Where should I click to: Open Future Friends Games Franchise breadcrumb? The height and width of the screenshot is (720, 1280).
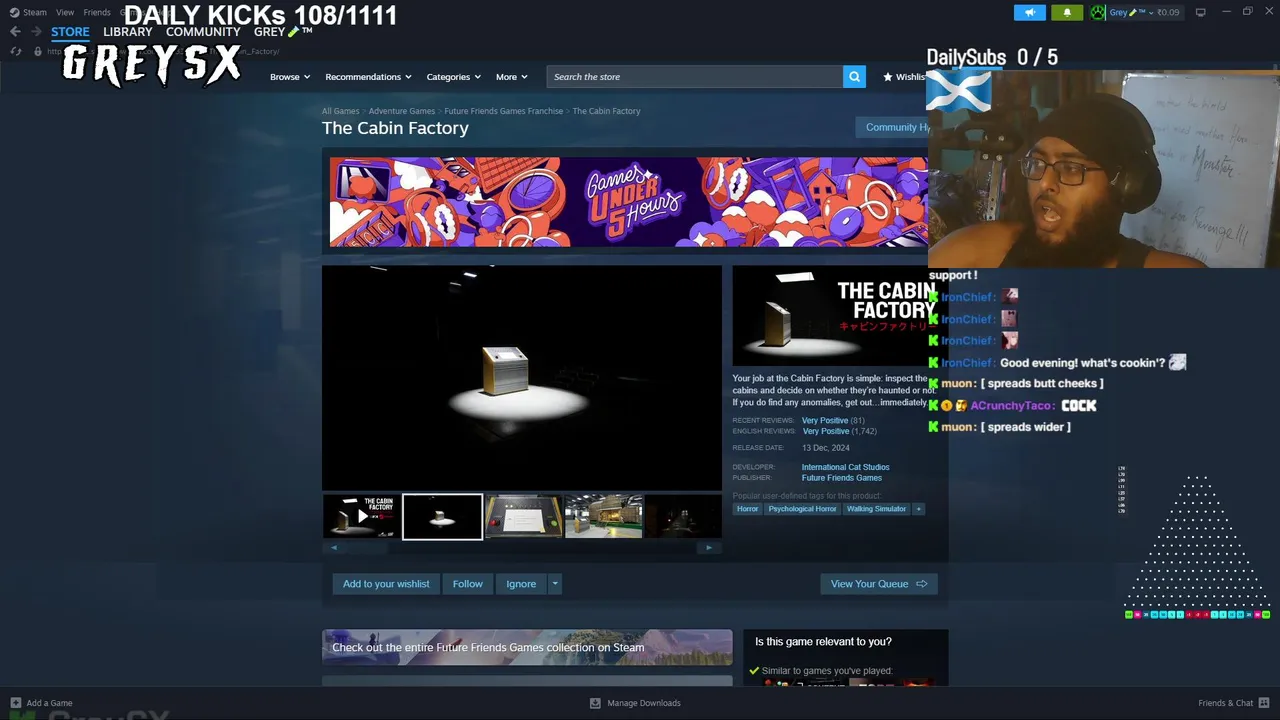point(503,111)
